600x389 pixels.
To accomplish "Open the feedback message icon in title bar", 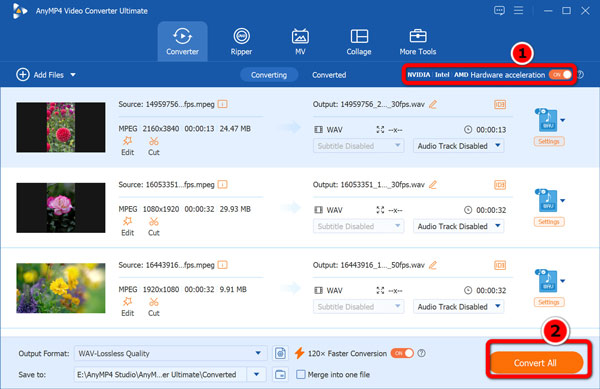I will [499, 11].
